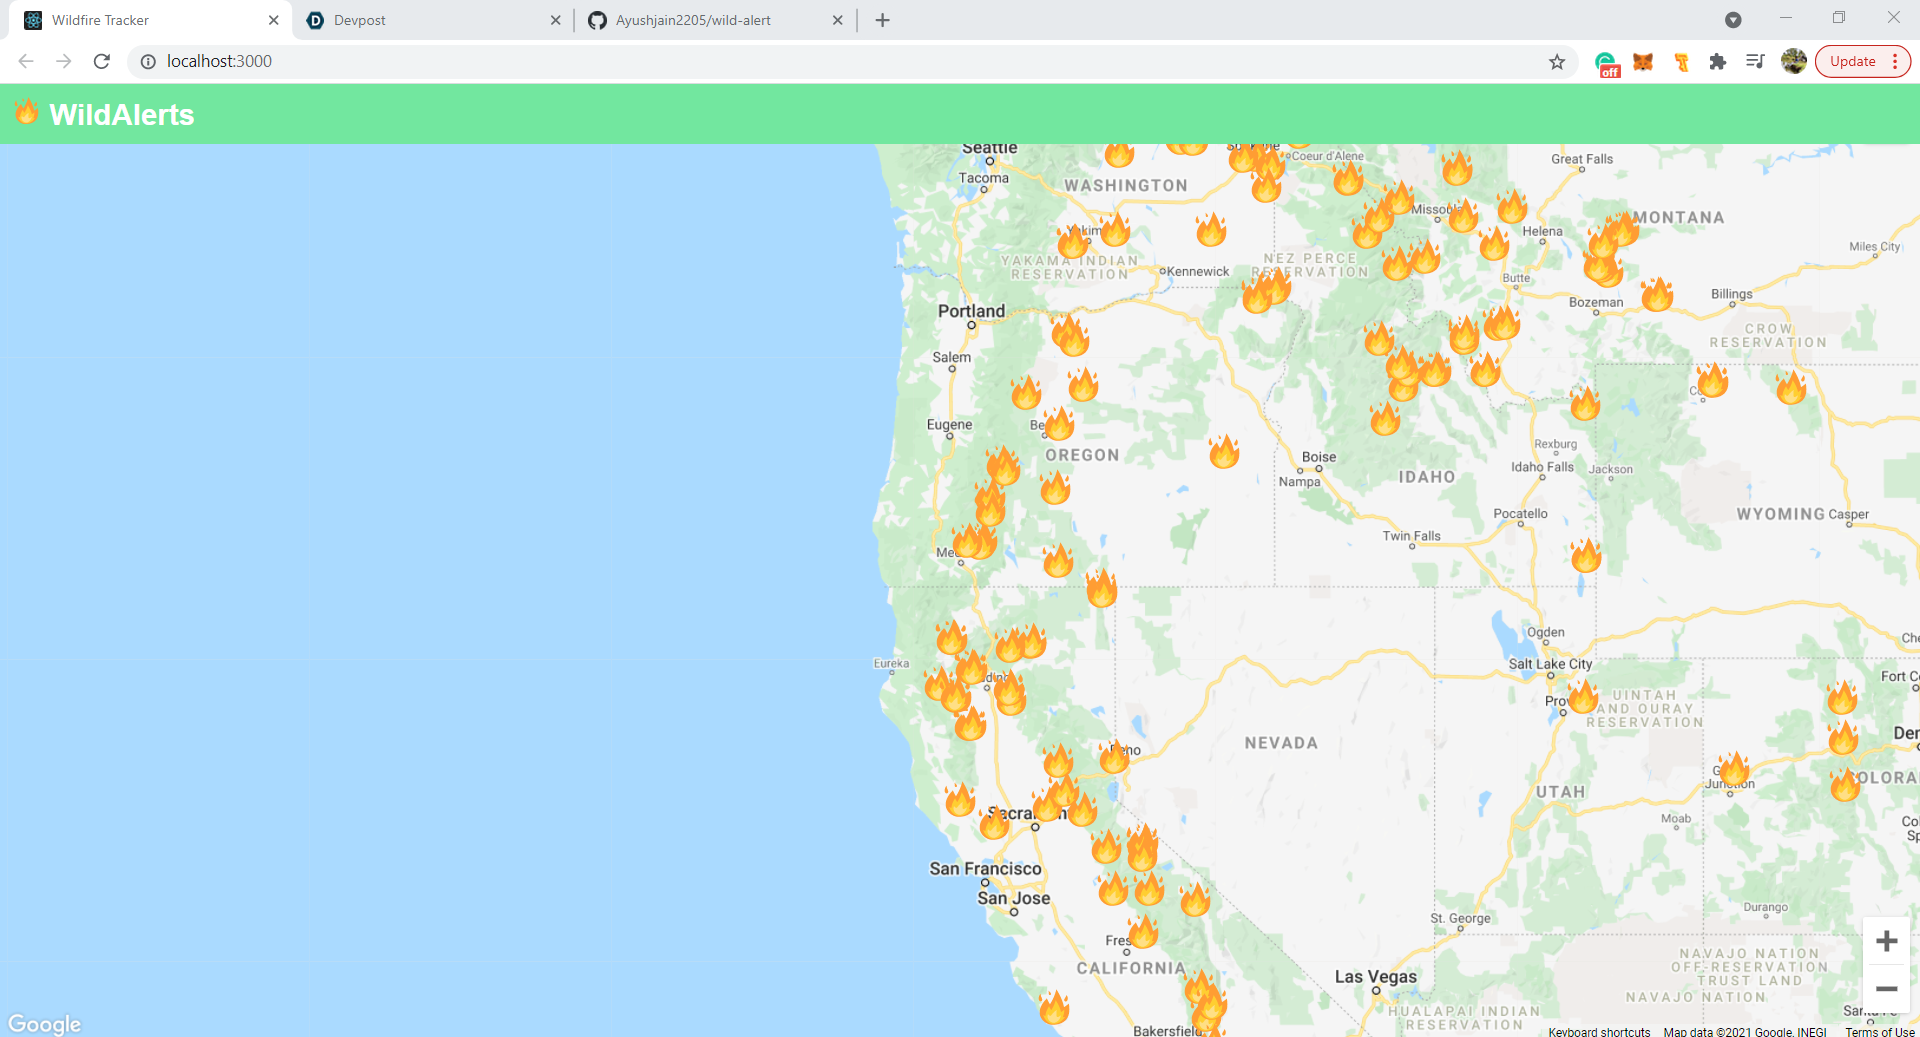Zoom in on the map
The image size is (1920, 1037).
(1887, 941)
